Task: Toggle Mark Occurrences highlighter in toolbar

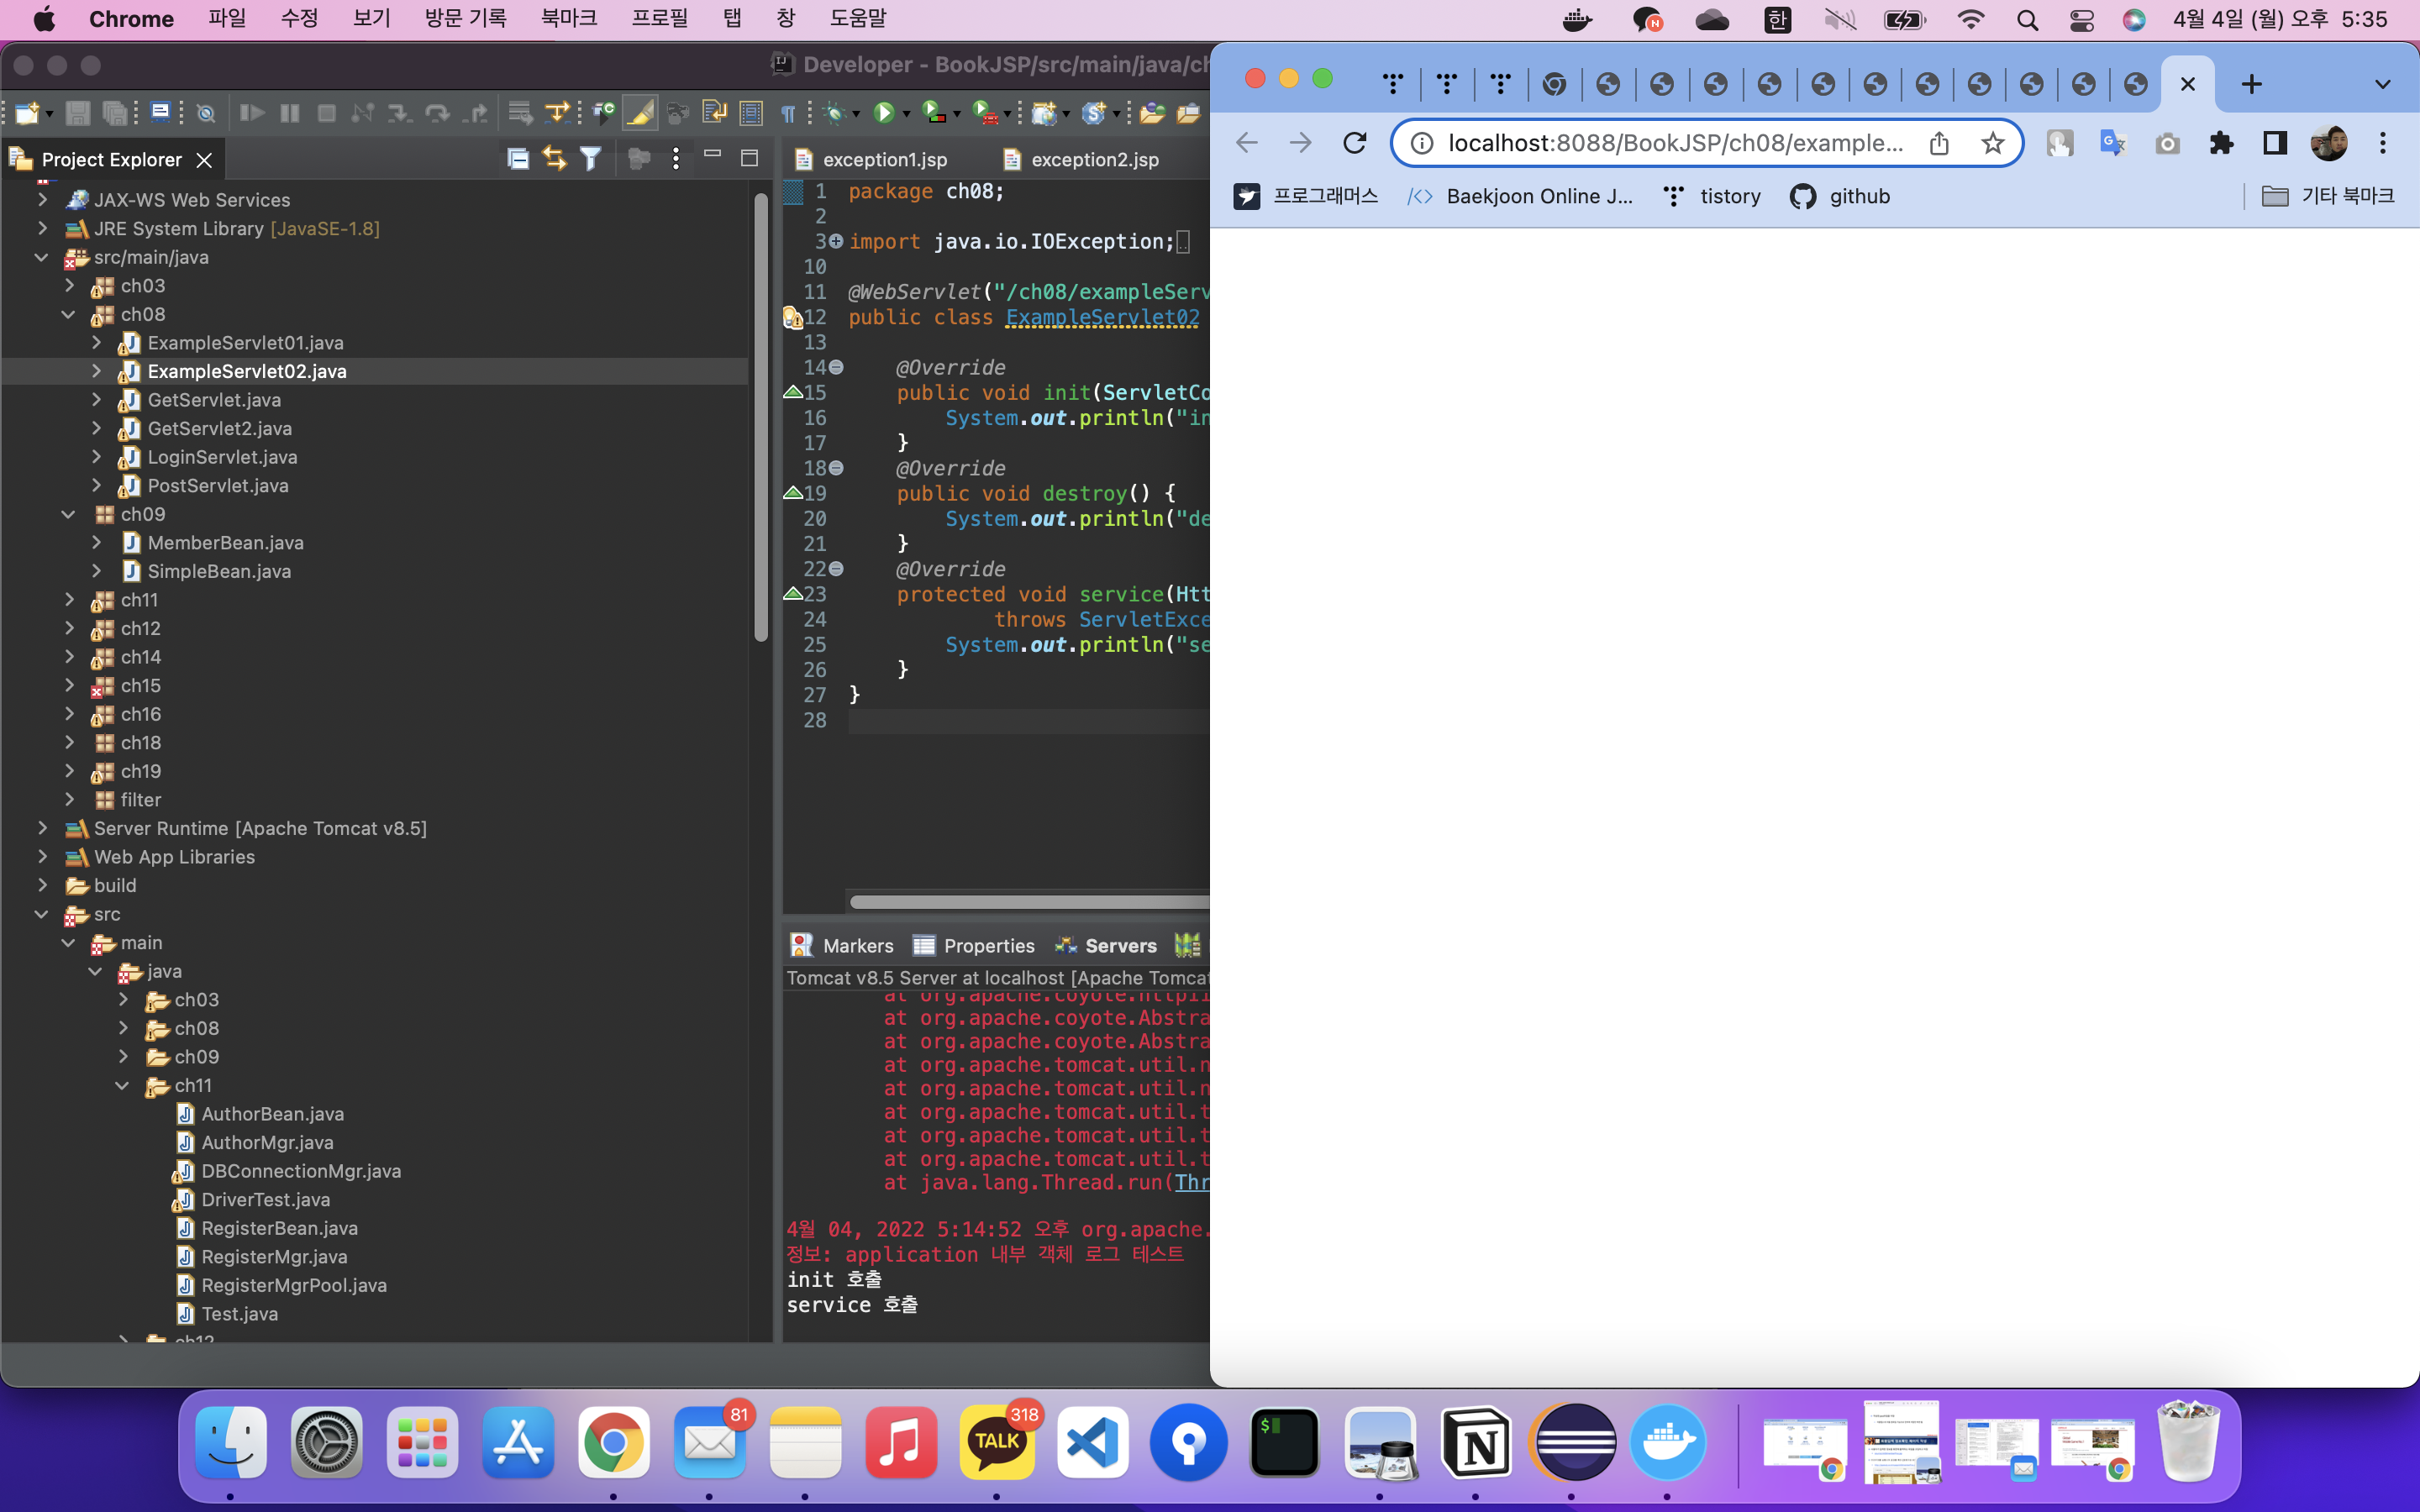Action: tap(640, 113)
